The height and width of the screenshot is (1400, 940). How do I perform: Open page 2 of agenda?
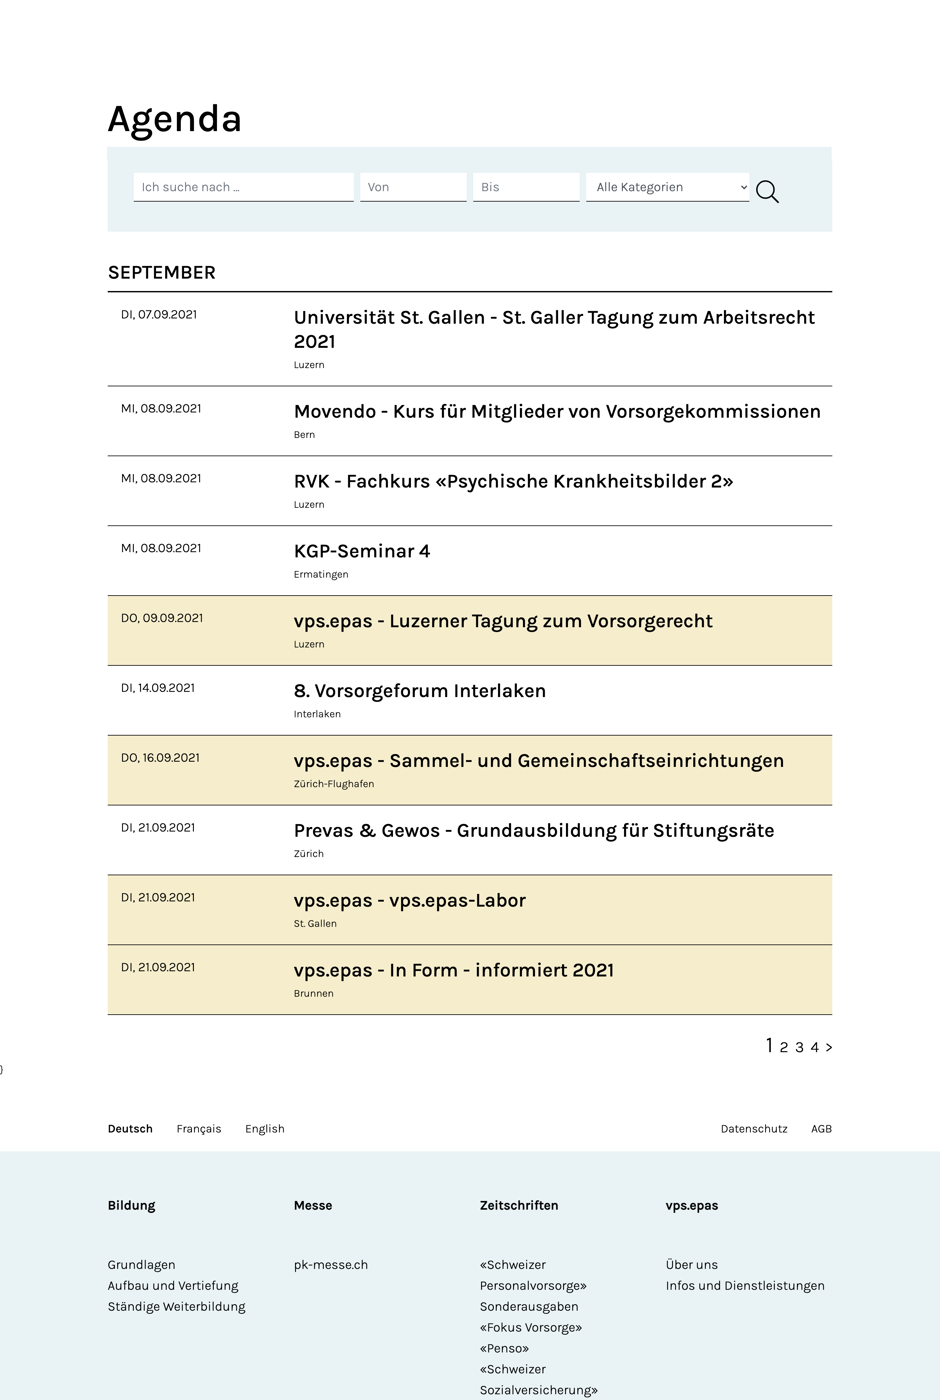tap(784, 1047)
